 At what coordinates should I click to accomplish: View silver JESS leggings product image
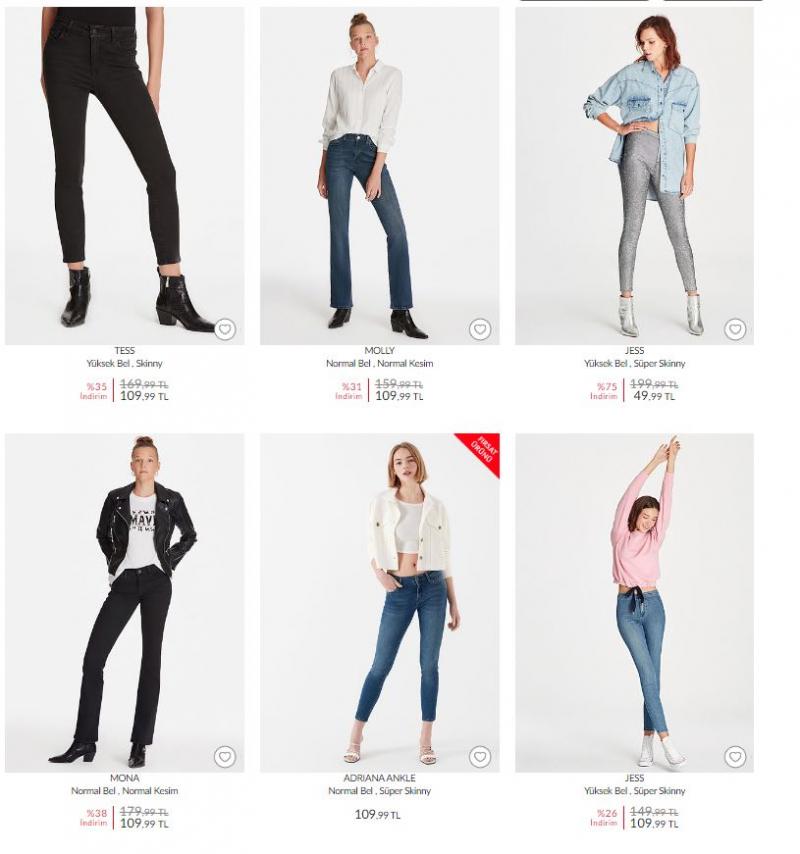point(634,175)
